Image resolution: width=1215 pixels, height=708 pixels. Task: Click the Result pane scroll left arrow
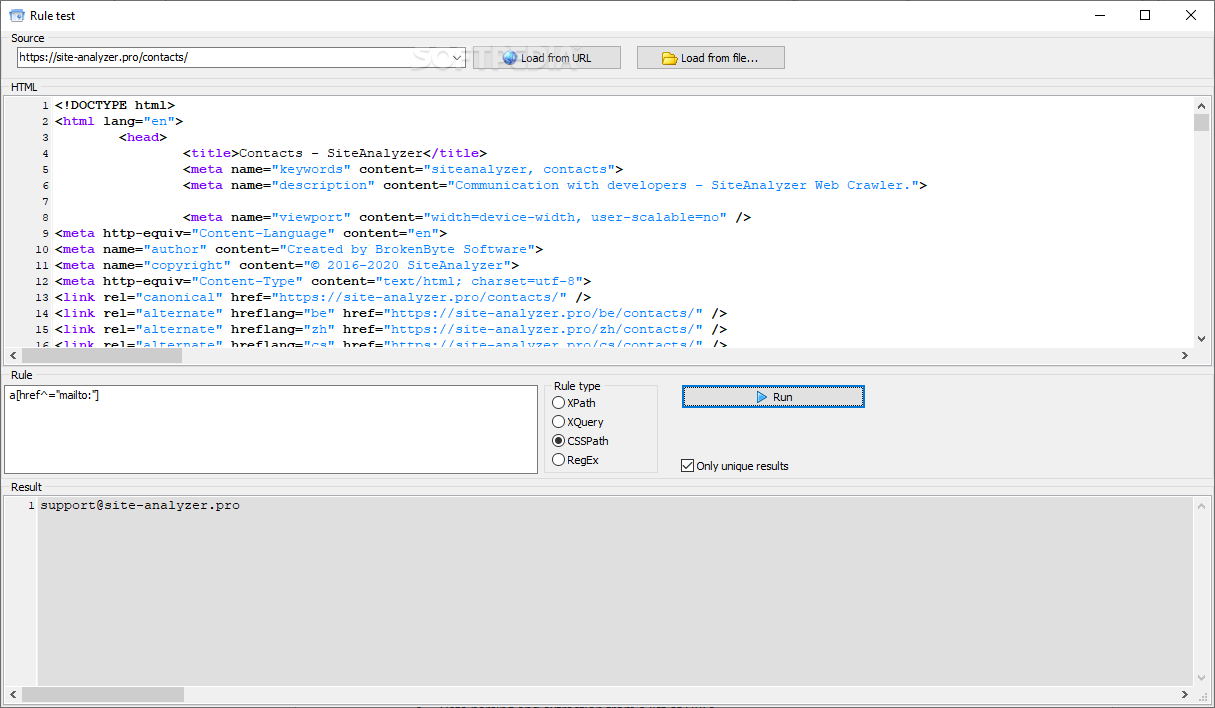pos(13,694)
